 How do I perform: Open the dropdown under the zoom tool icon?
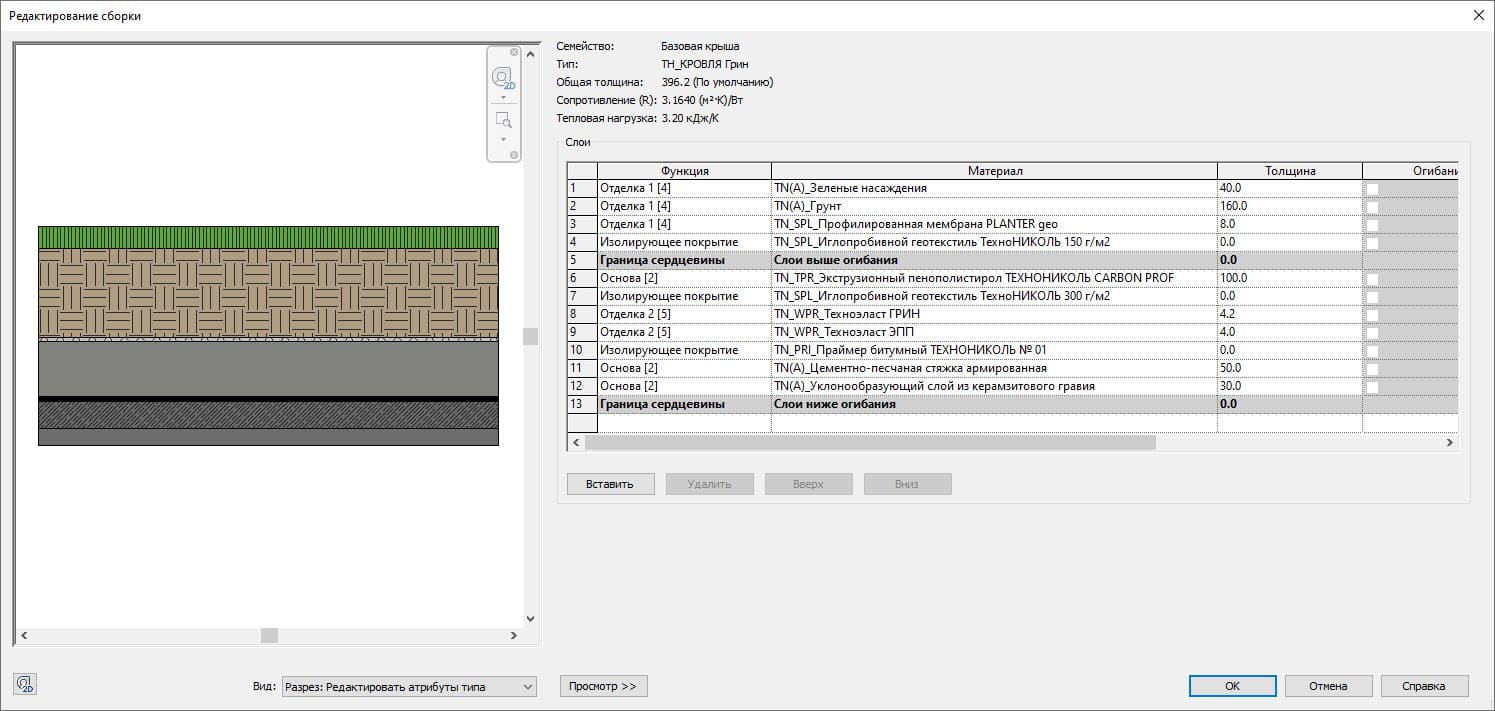coord(503,137)
